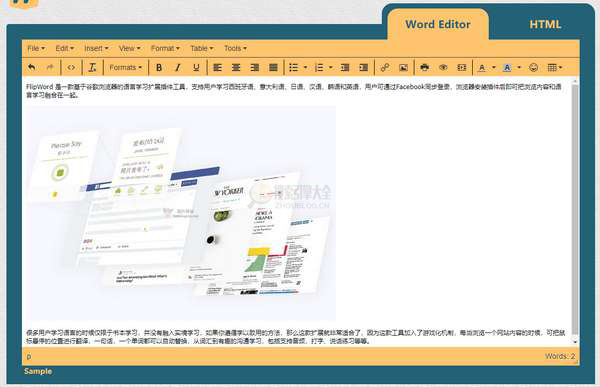
Task: Print the document with the printer icon
Action: pos(424,68)
